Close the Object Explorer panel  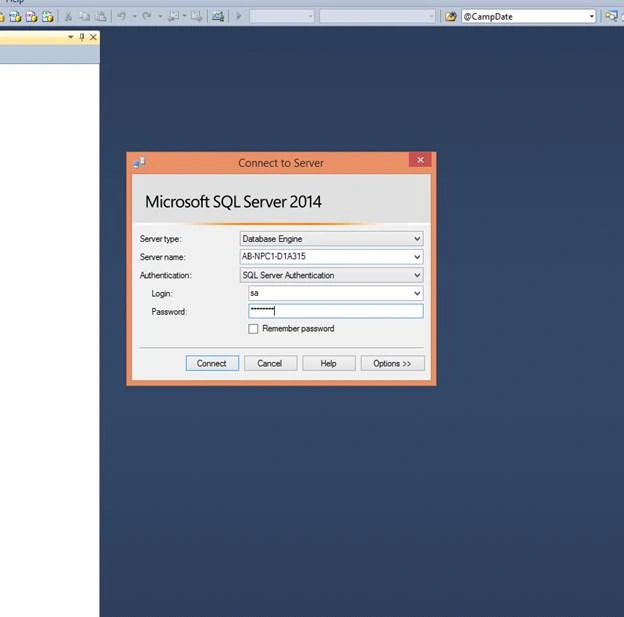(x=93, y=37)
